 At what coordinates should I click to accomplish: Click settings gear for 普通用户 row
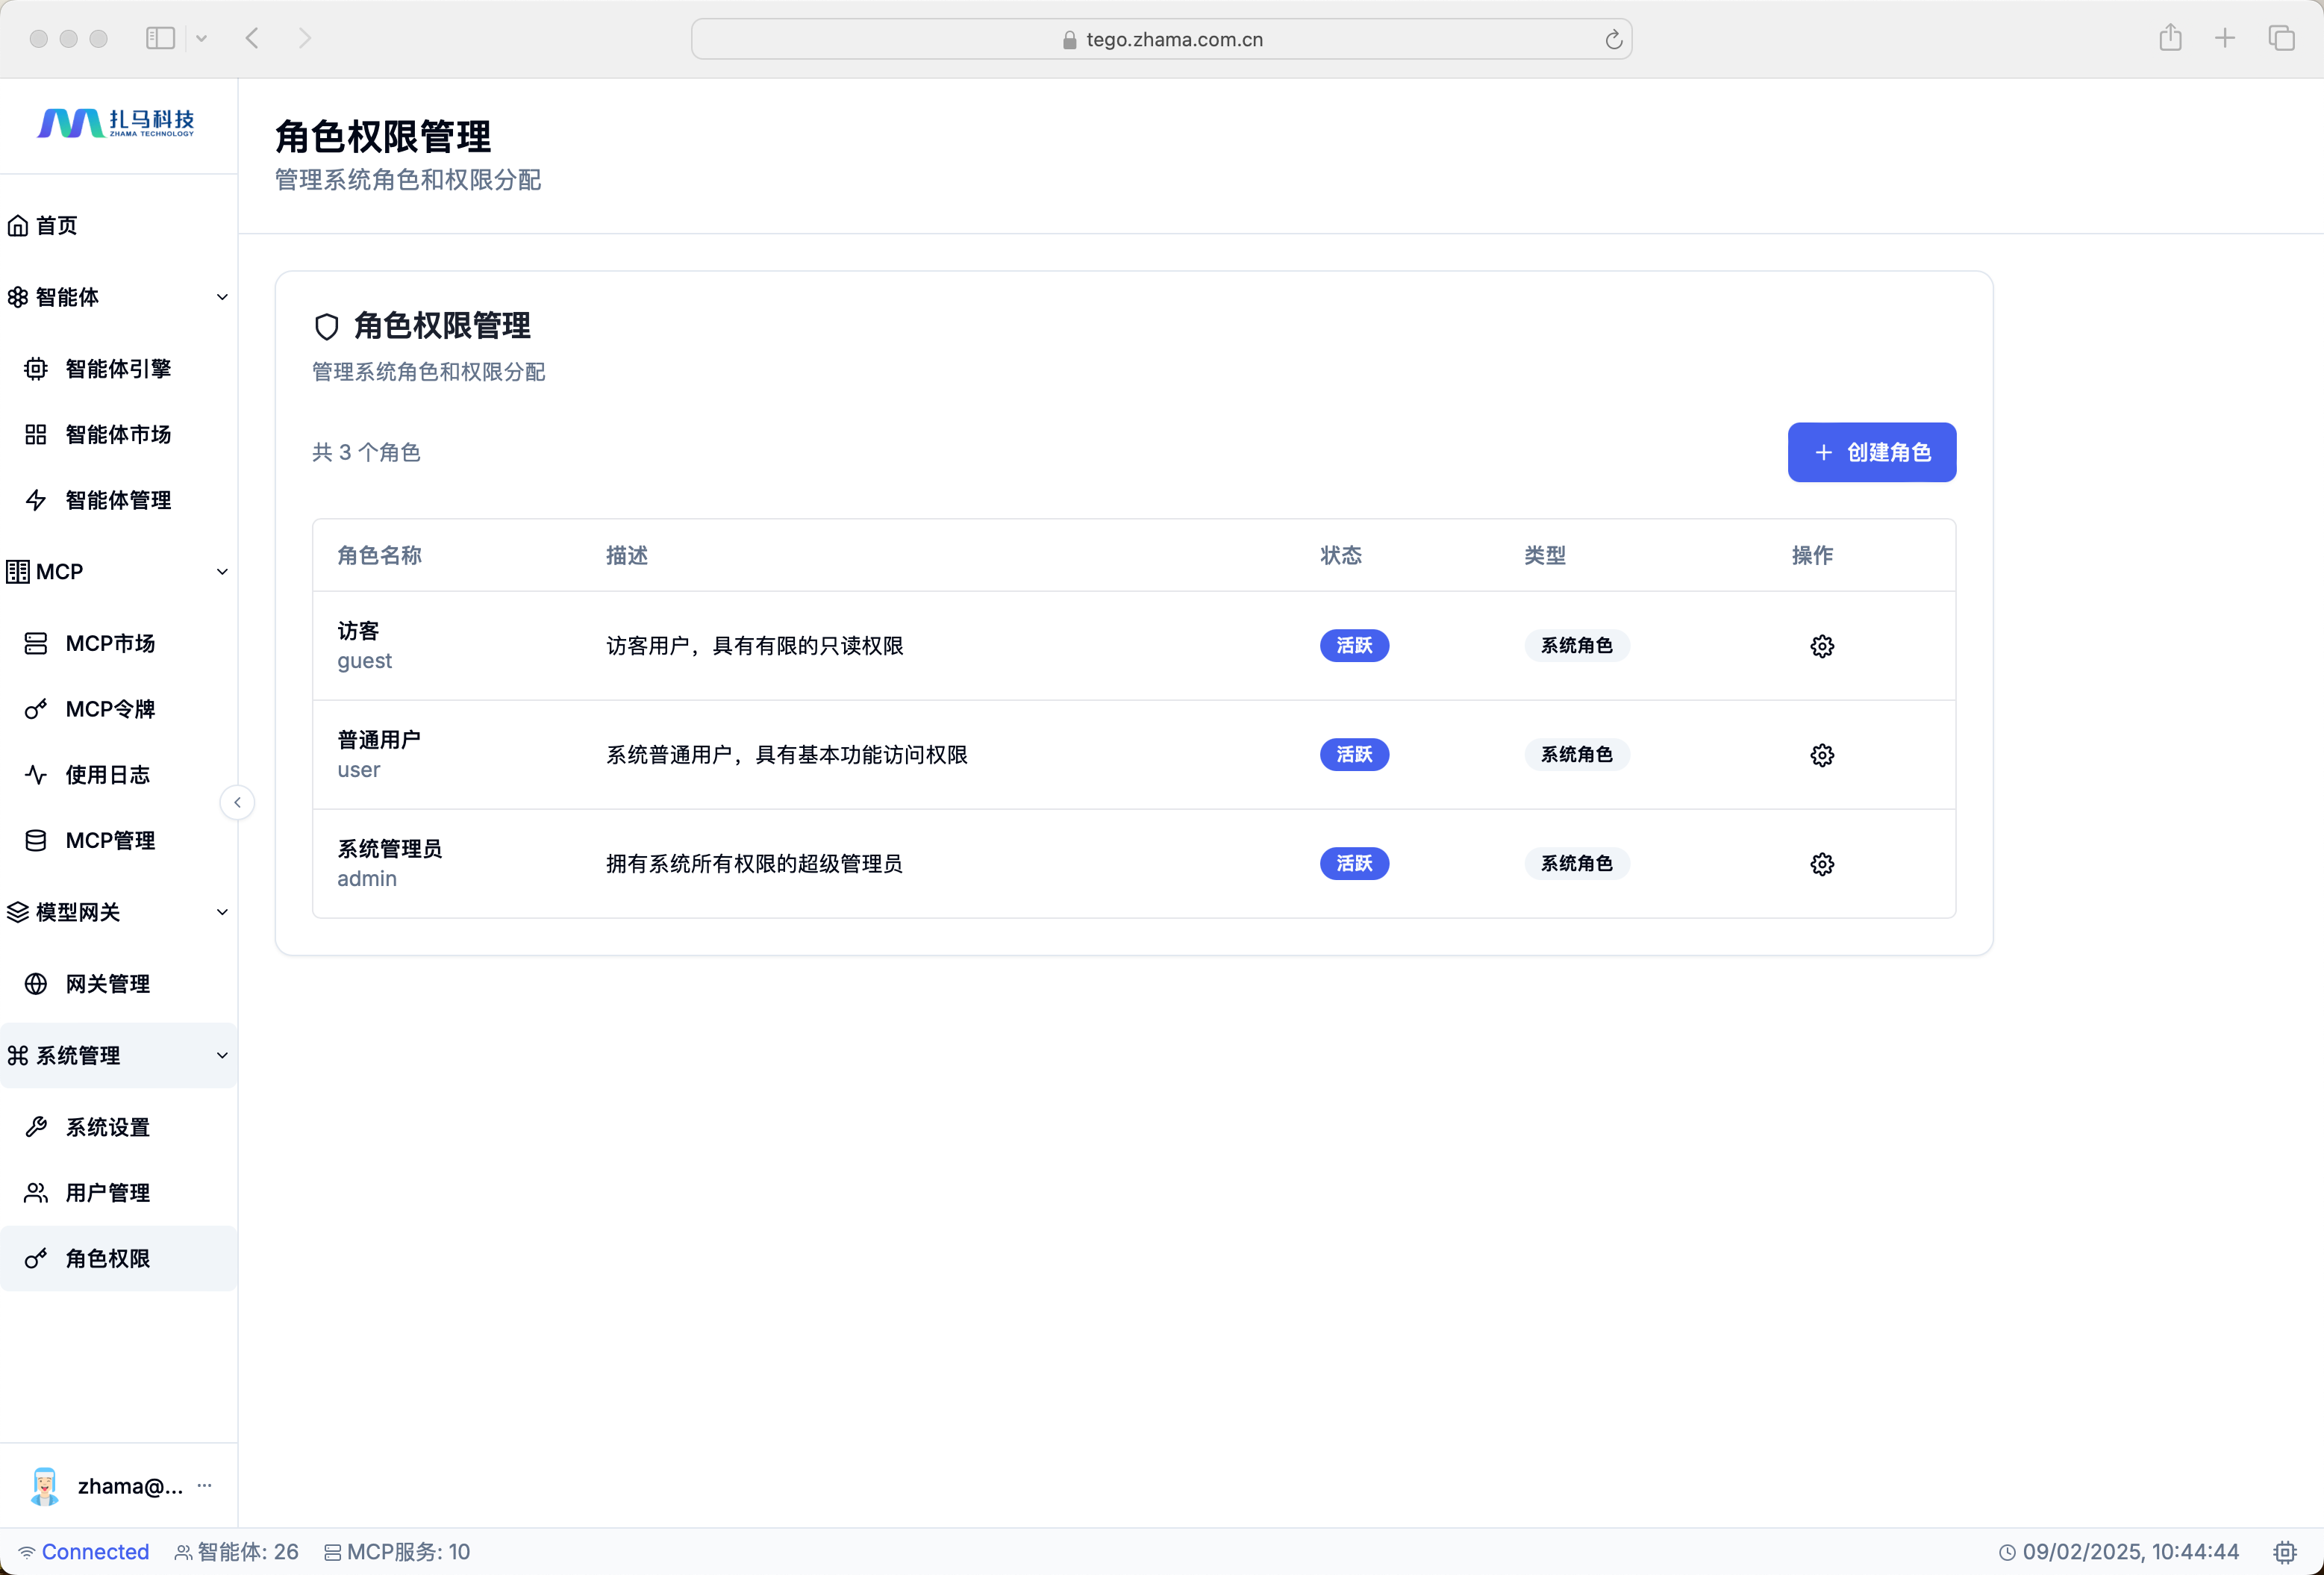pos(1821,755)
